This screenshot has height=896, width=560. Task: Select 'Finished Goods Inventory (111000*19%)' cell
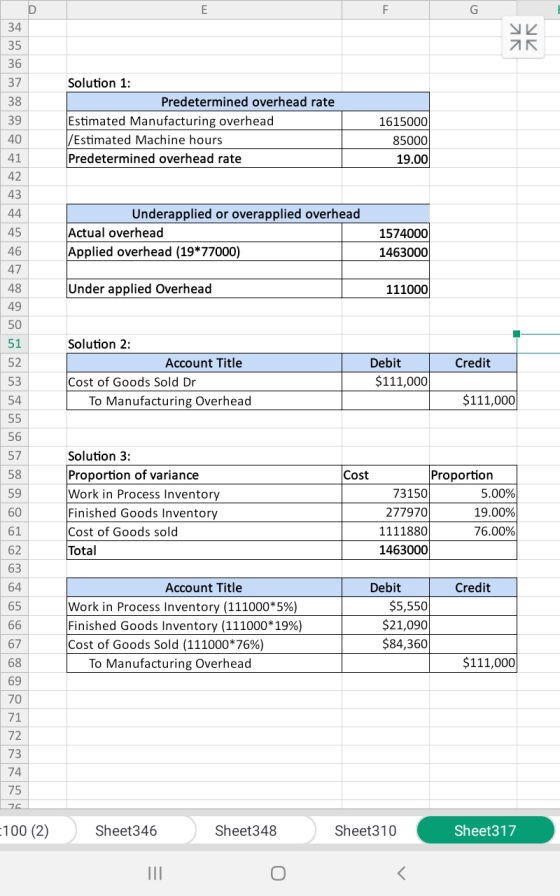coord(204,625)
